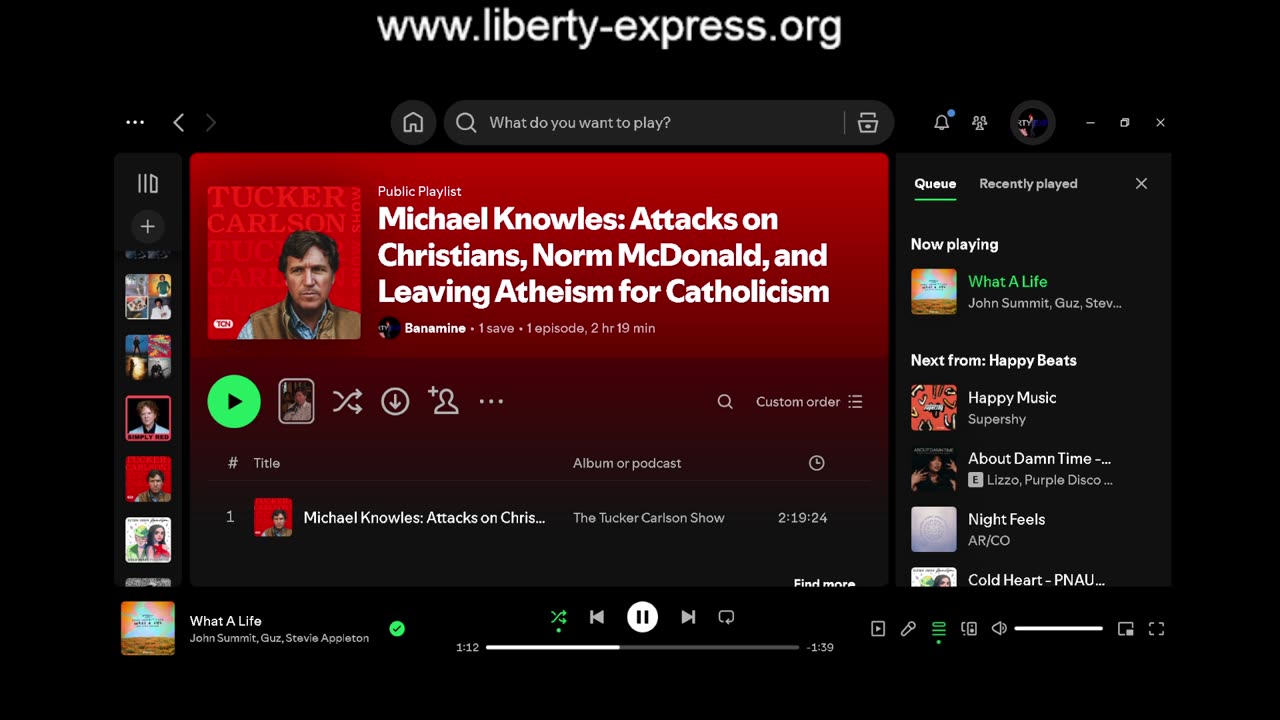Open the playlist cover image
This screenshot has width=1280, height=720.
pyautogui.click(x=284, y=263)
